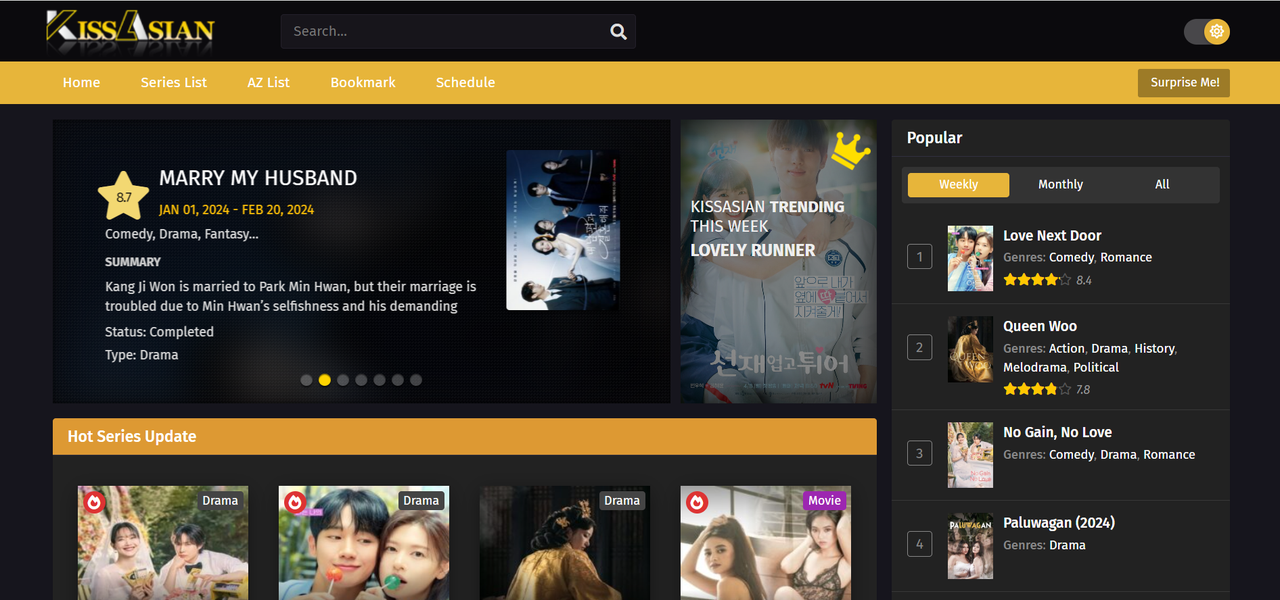Click the Surprise Me! button

[x=1184, y=83]
